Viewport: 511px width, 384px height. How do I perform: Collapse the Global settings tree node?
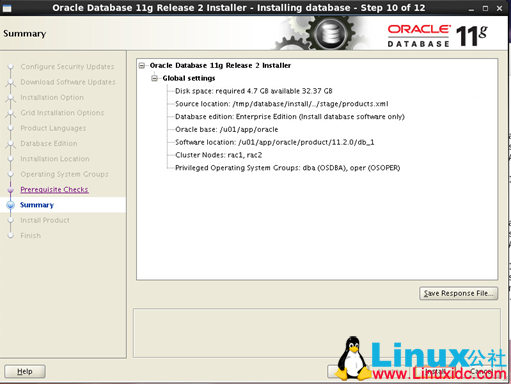coord(154,78)
